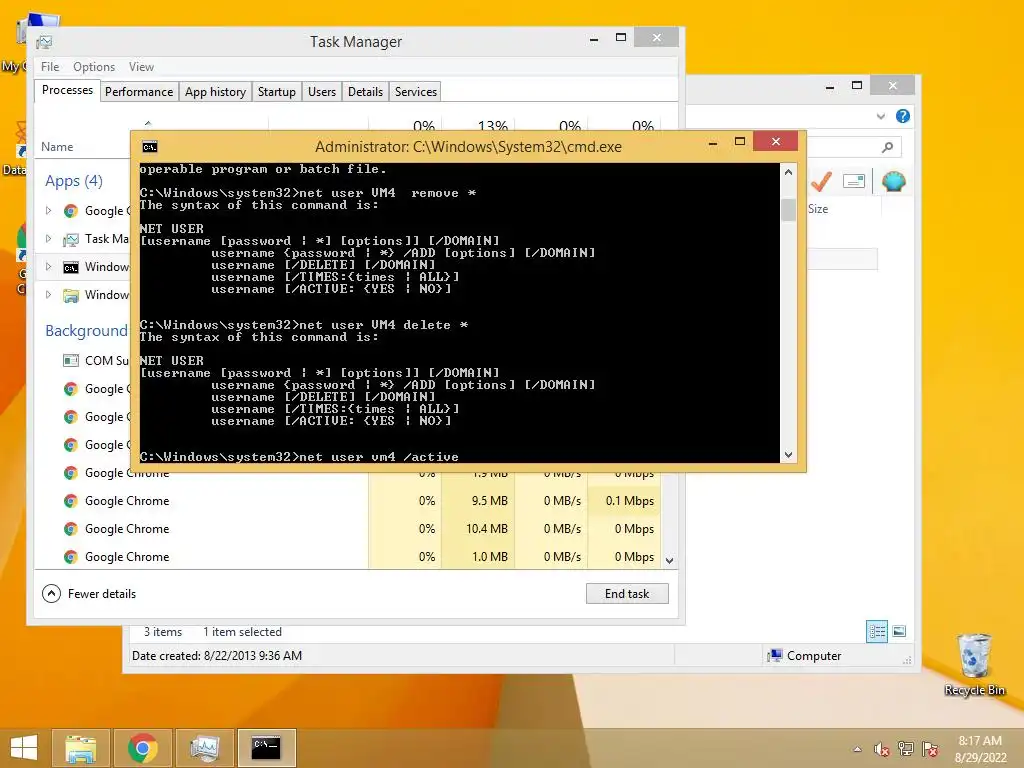Open the Recycle Bin desktop icon
Viewport: 1024px width, 768px height.
tap(974, 664)
